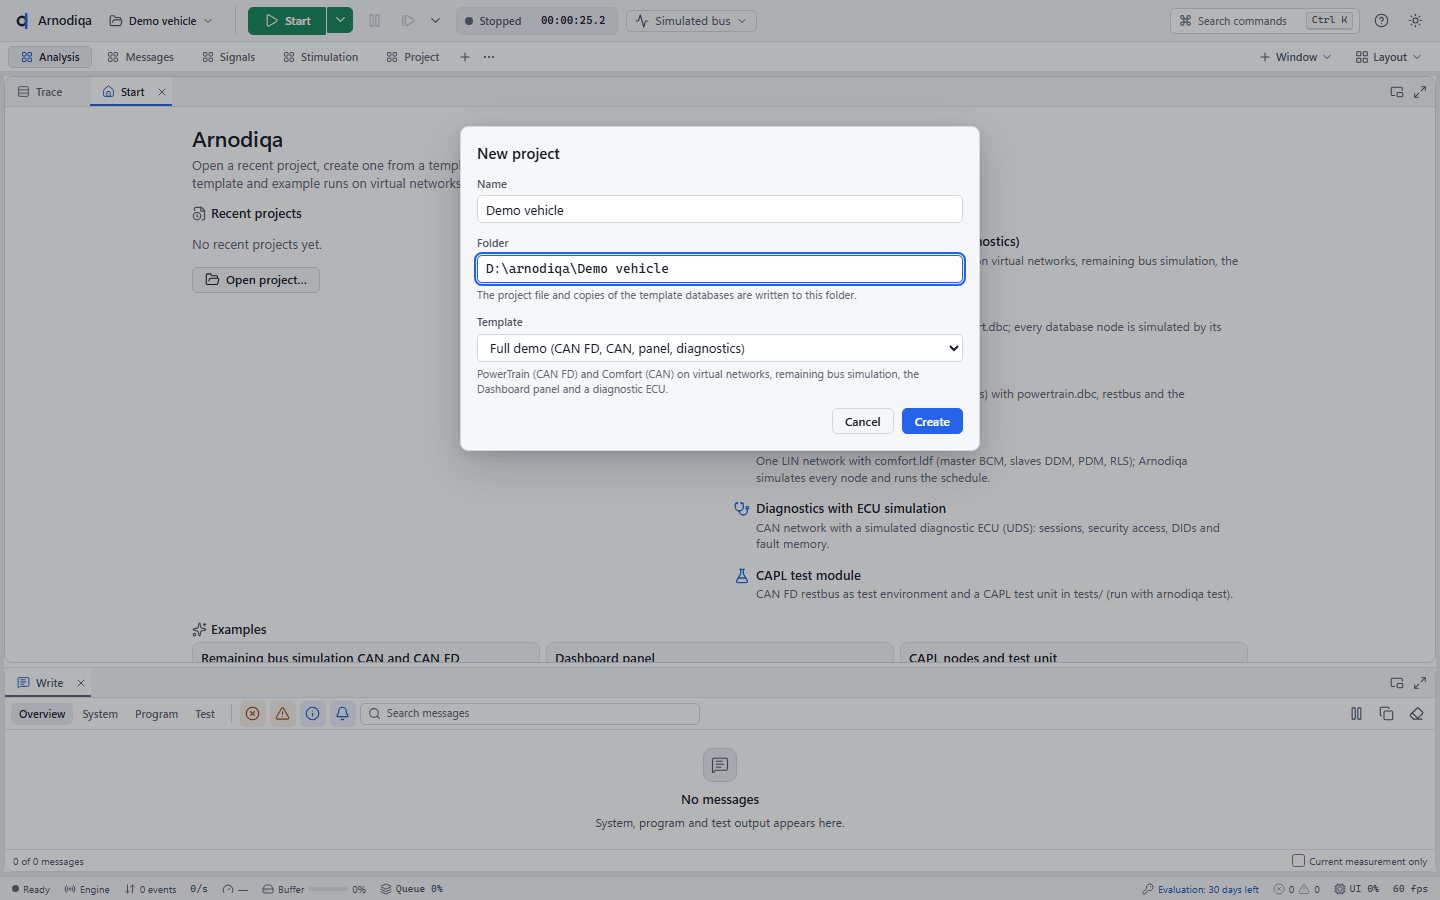Clear the Write panel with the eraser icon

coord(1416,714)
